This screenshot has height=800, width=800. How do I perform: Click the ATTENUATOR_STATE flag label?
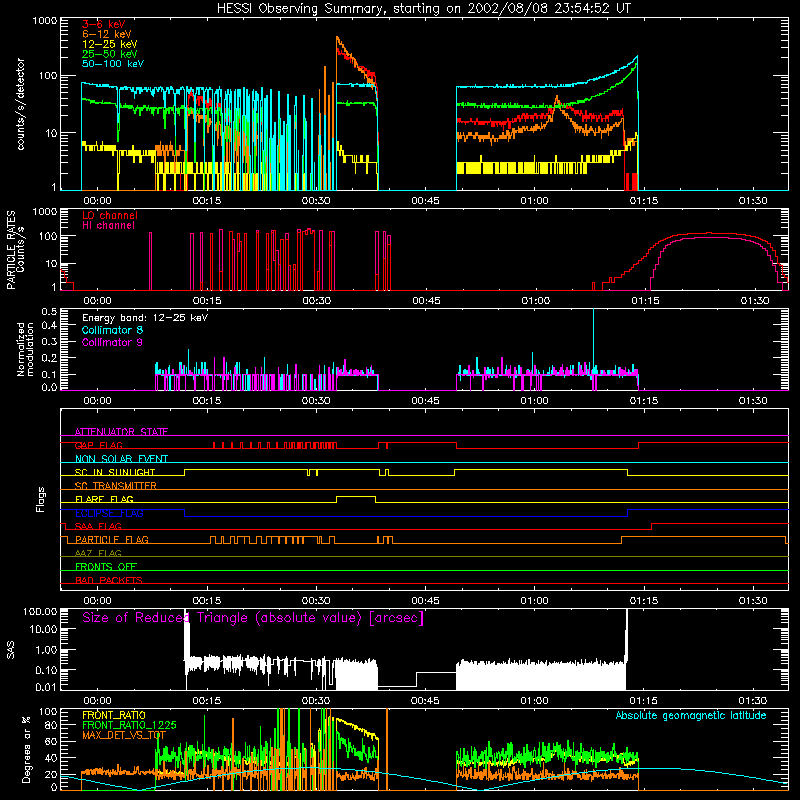click(x=121, y=432)
